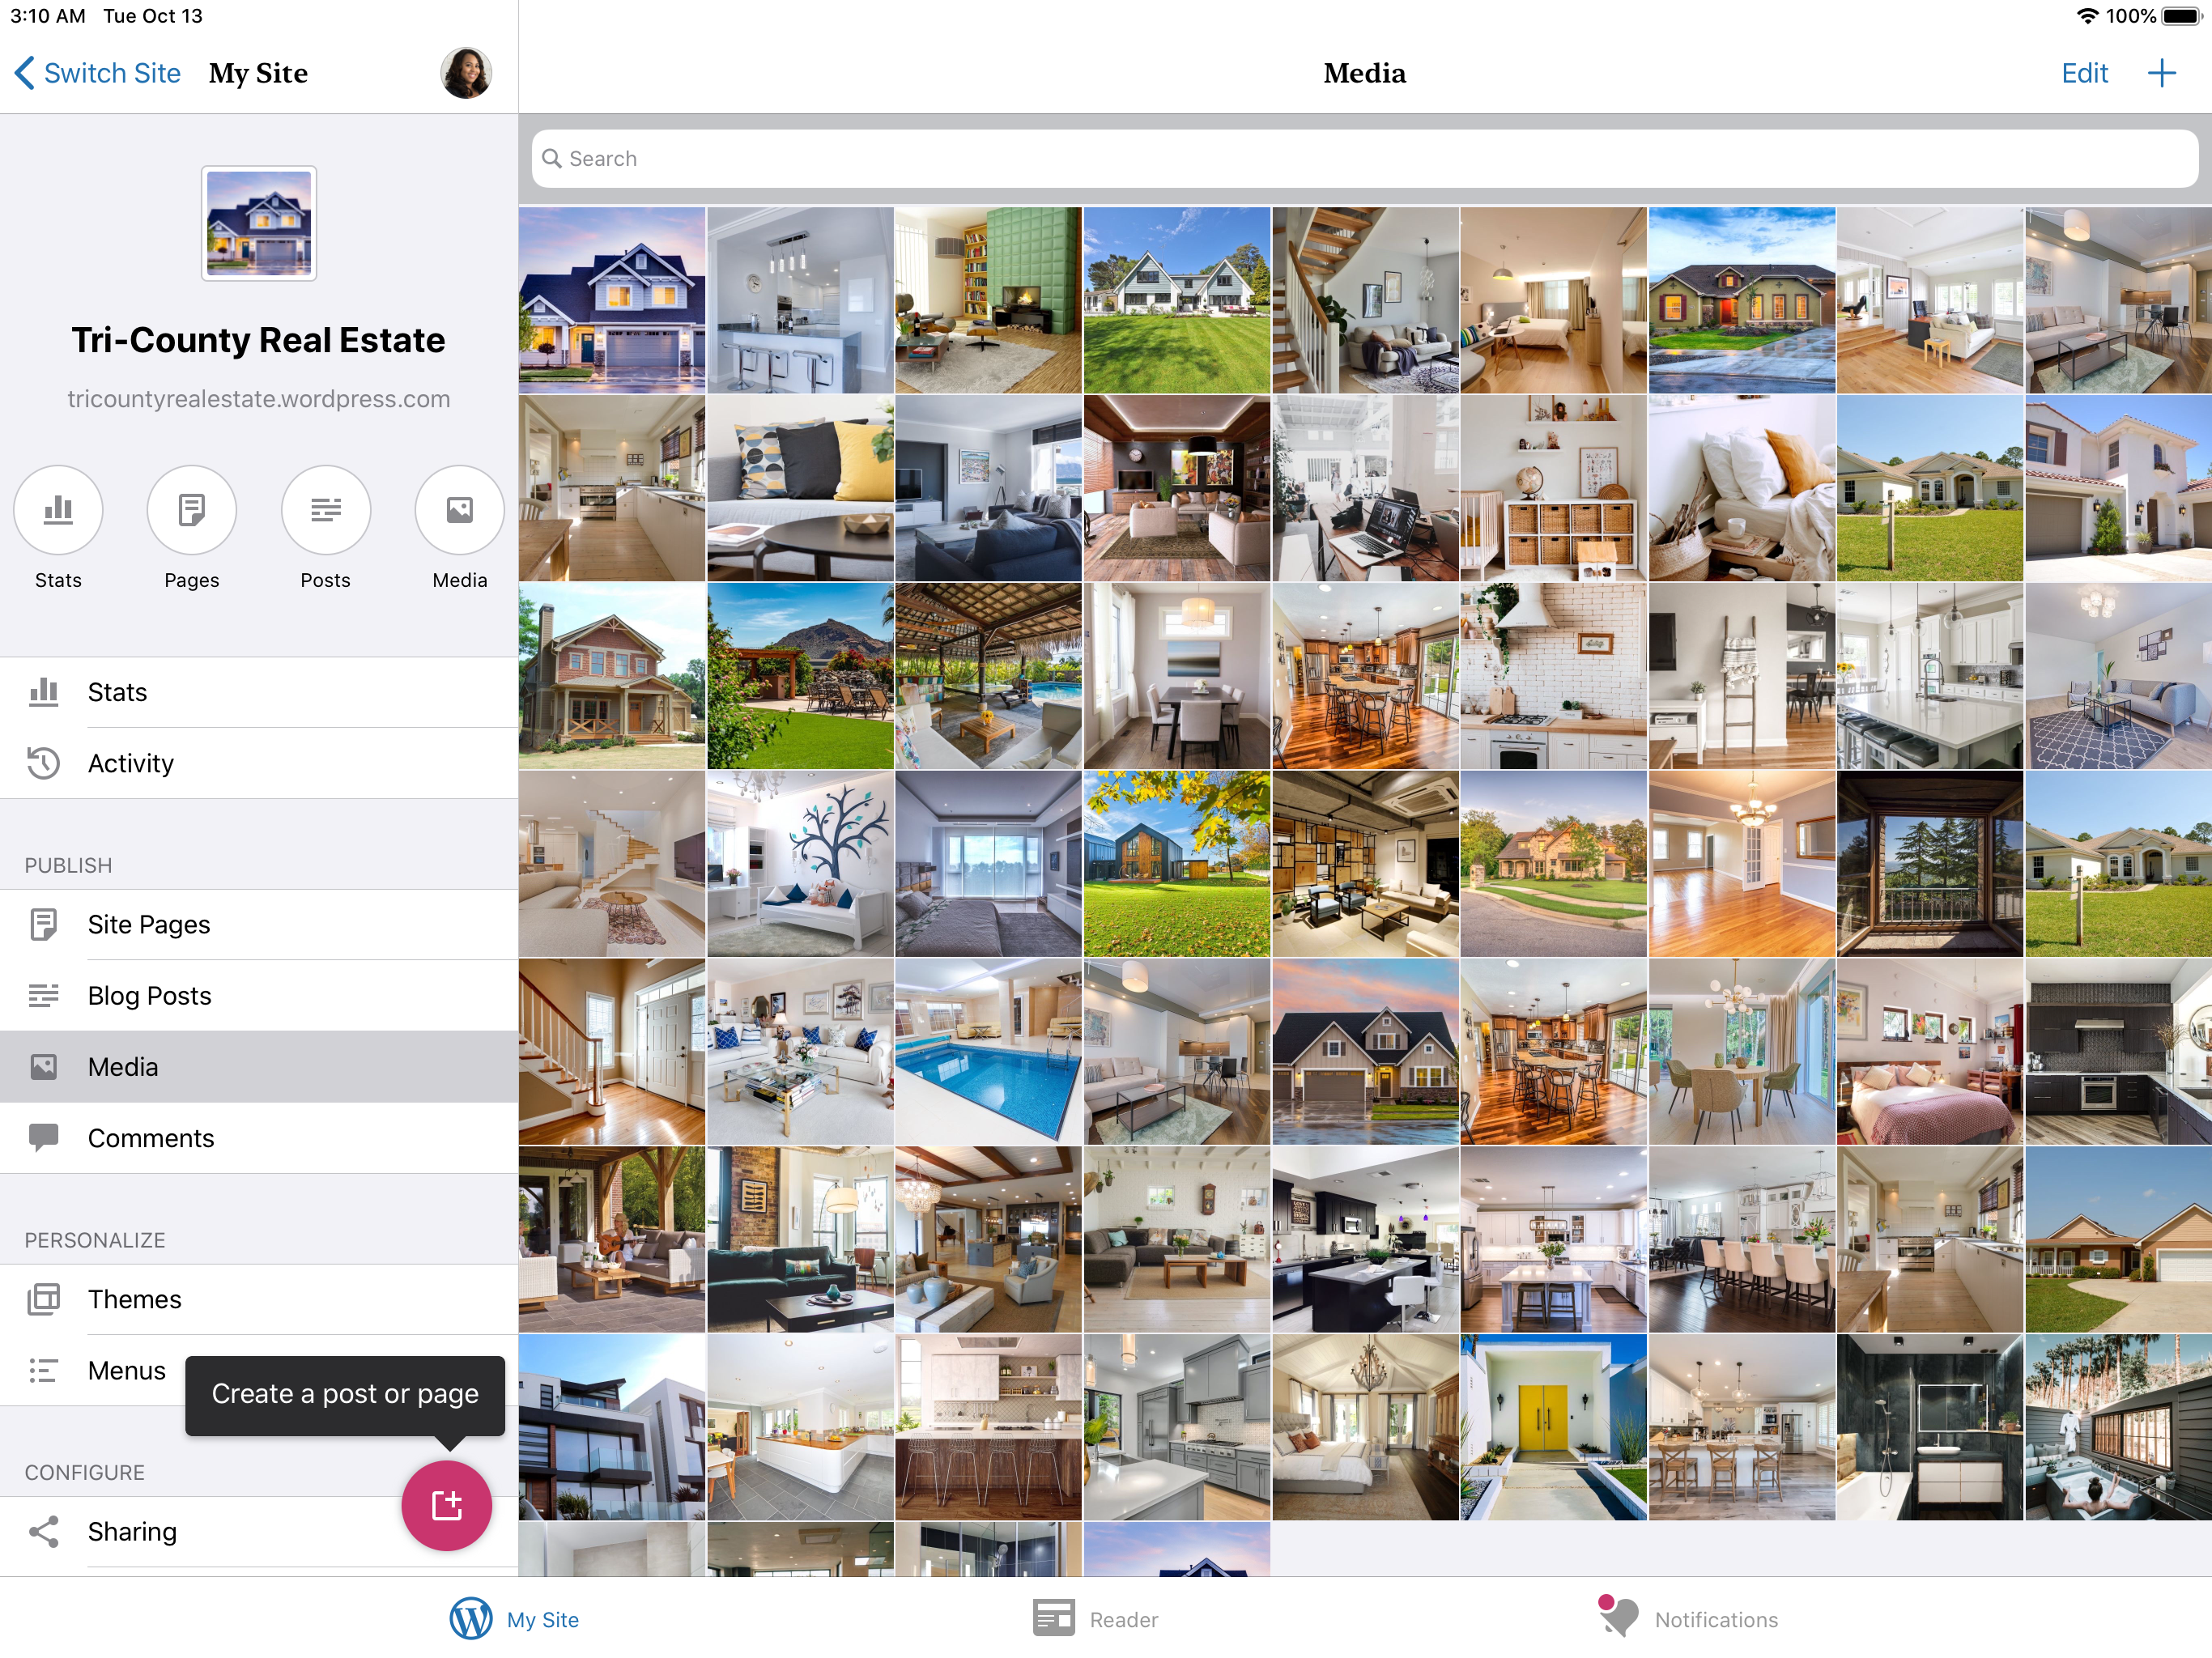Open the thatched-roof poolside lounge photo
Viewport: 2212px width, 1658px height.
pos(988,676)
